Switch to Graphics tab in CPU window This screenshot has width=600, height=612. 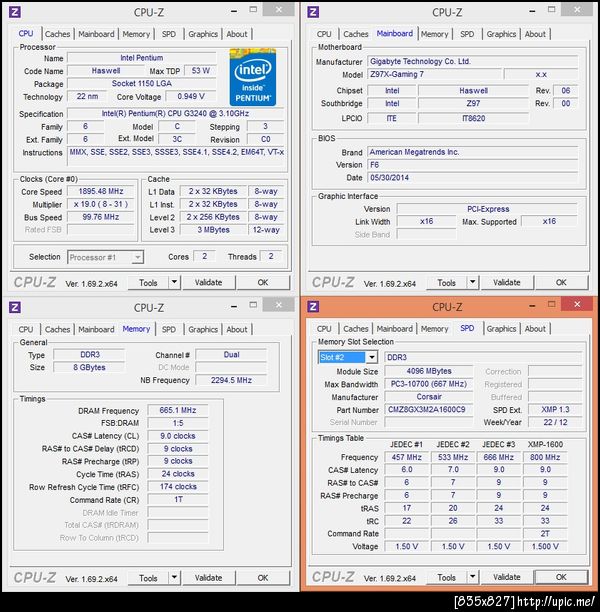click(203, 34)
